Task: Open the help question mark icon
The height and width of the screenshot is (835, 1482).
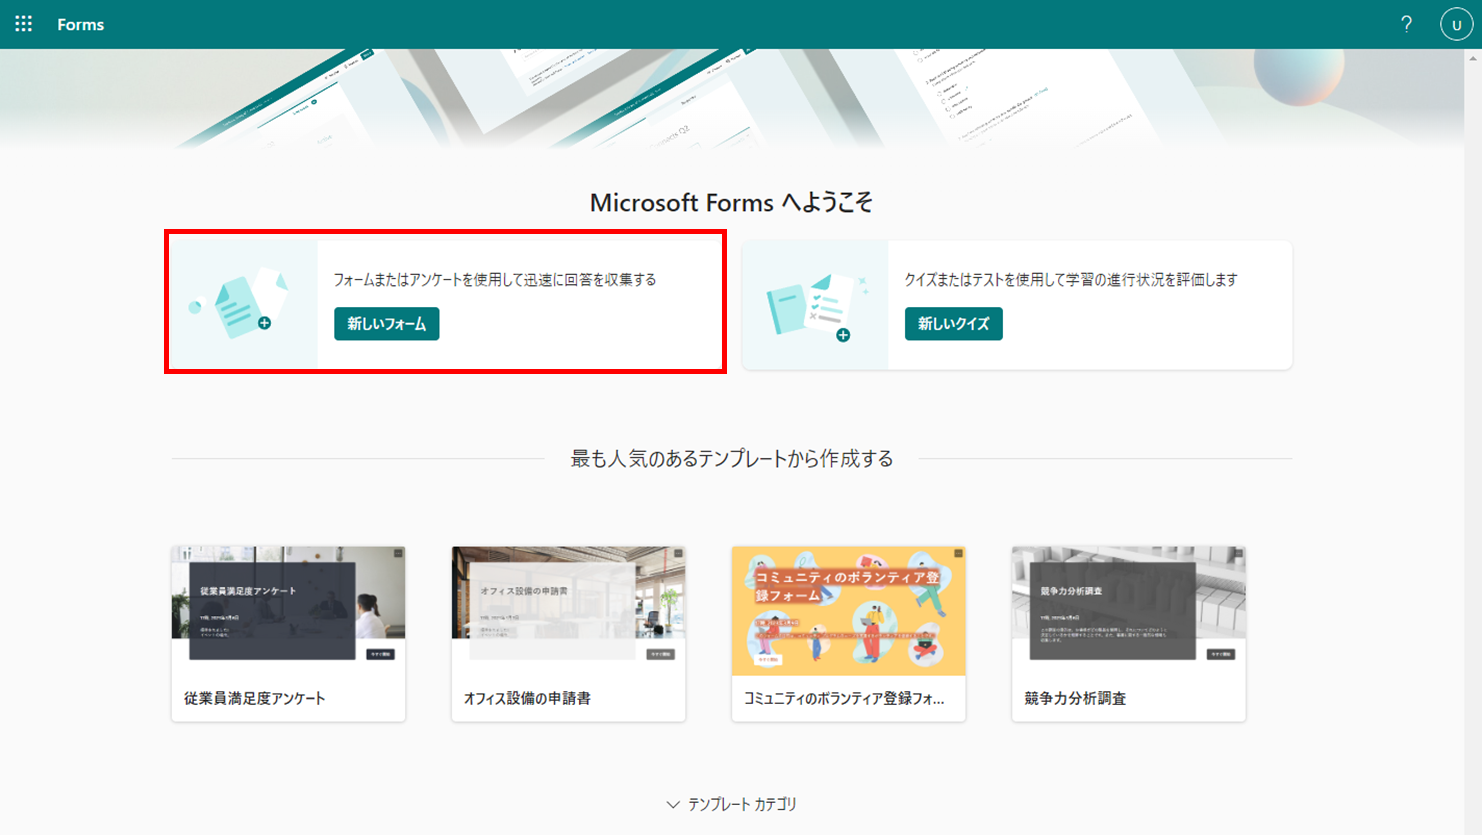Action: tap(1406, 24)
